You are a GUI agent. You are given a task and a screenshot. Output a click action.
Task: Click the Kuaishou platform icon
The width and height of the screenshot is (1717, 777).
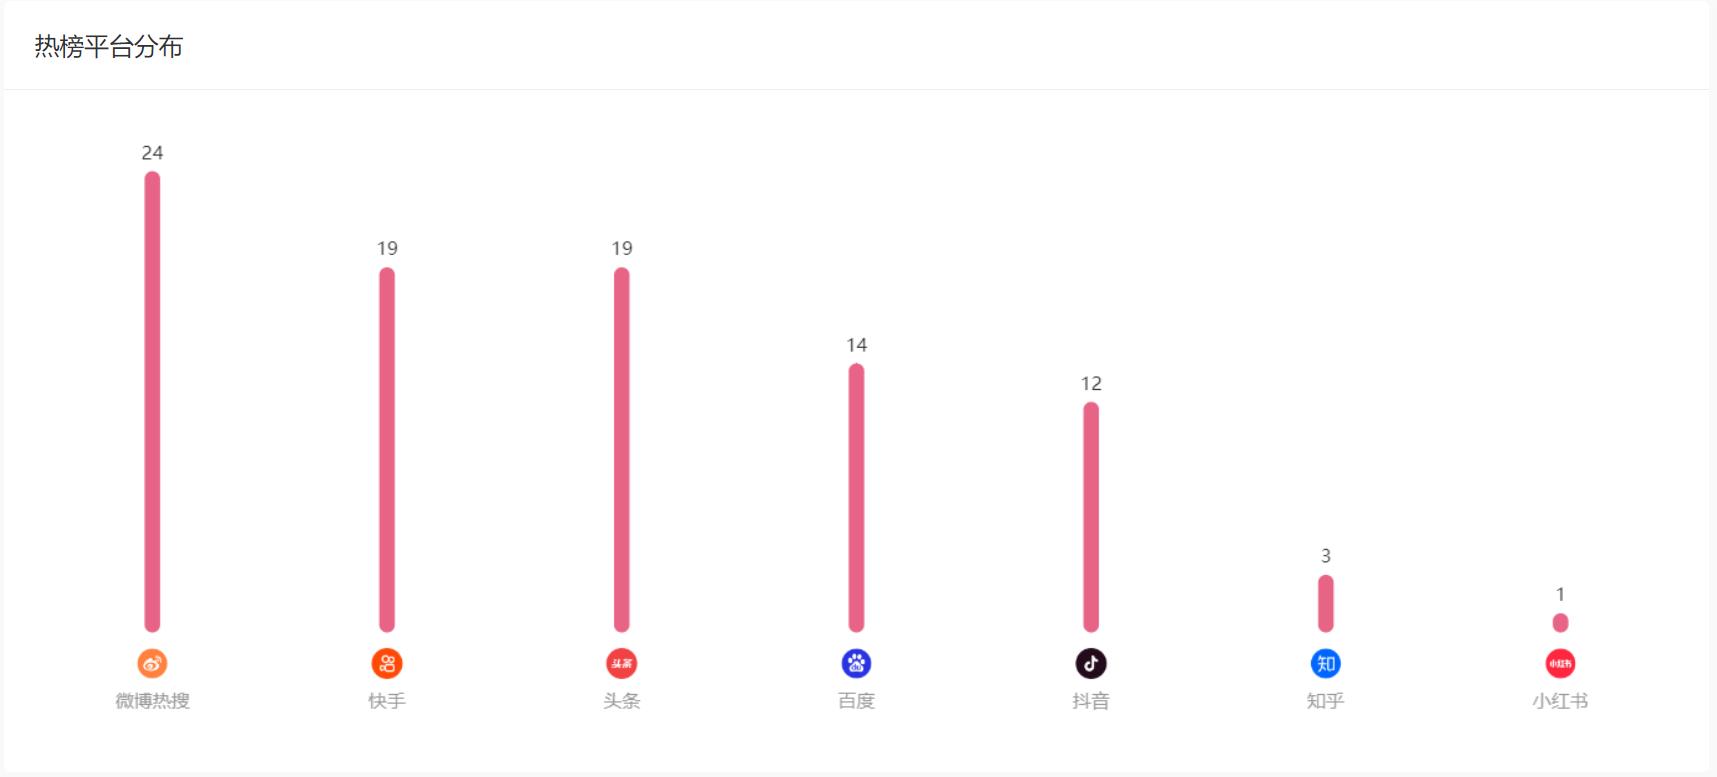[x=387, y=663]
